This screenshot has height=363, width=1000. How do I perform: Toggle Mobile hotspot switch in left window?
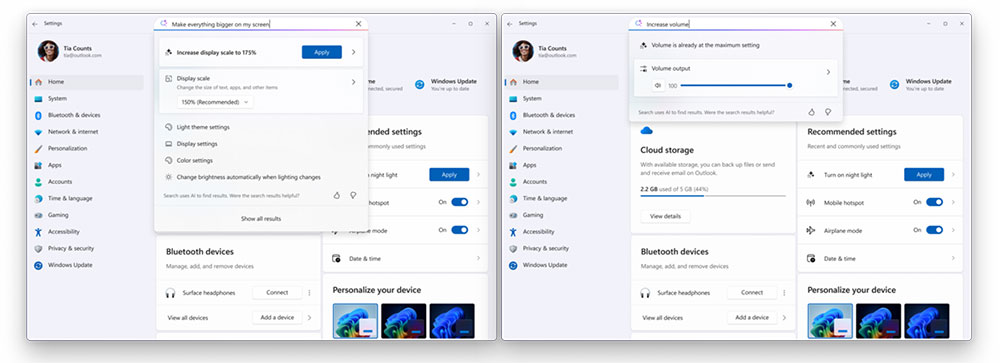point(460,202)
